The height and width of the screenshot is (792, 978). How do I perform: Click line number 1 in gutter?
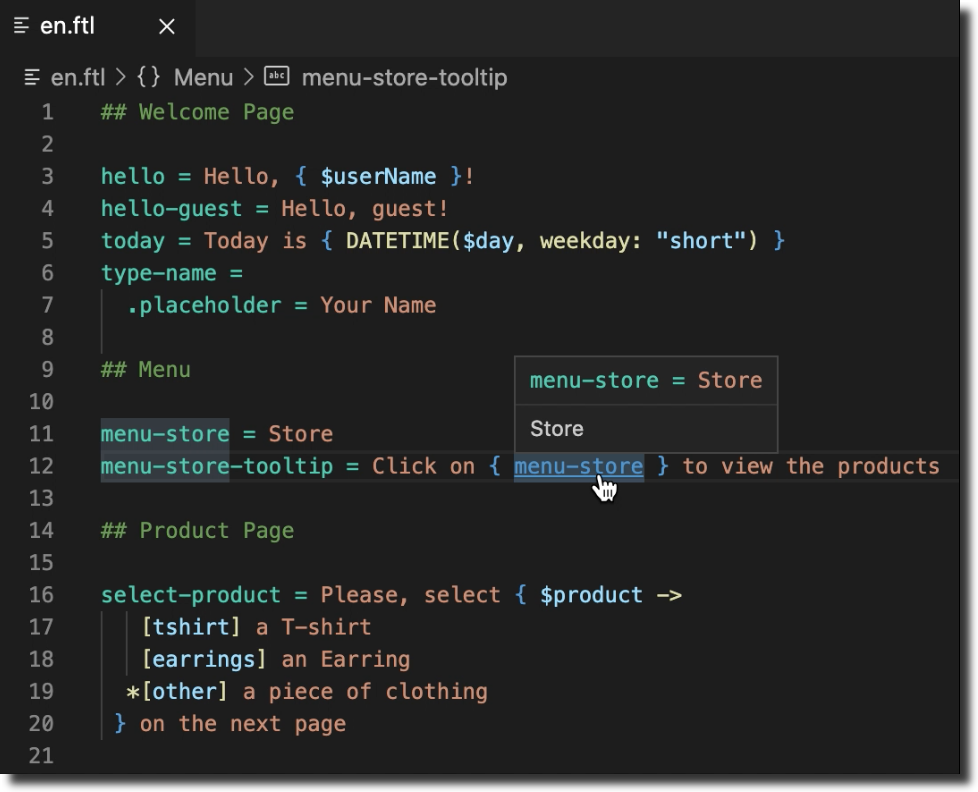click(x=47, y=112)
